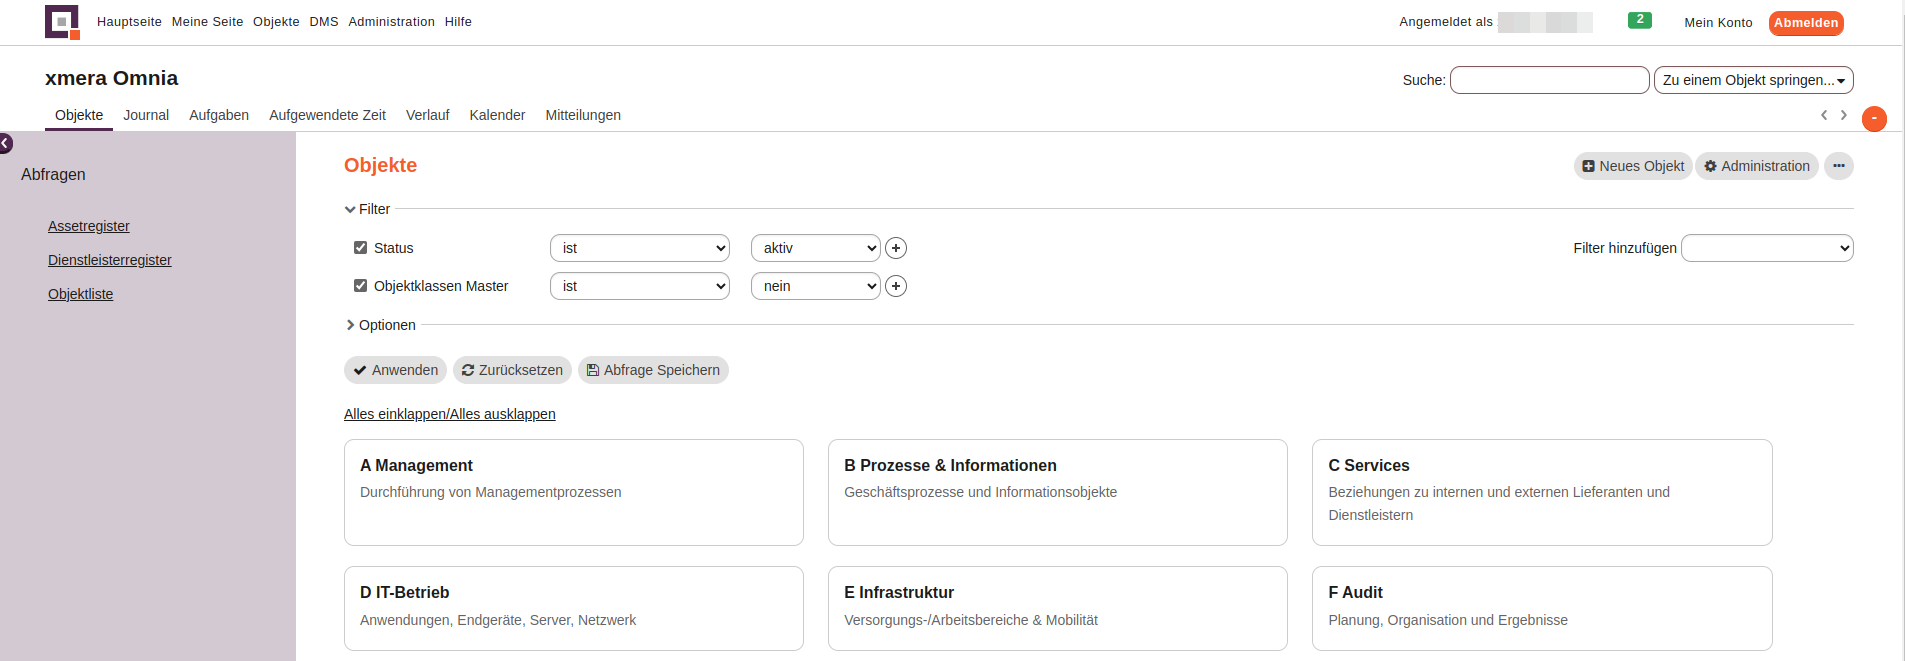Click the orange minus round button

(1873, 119)
